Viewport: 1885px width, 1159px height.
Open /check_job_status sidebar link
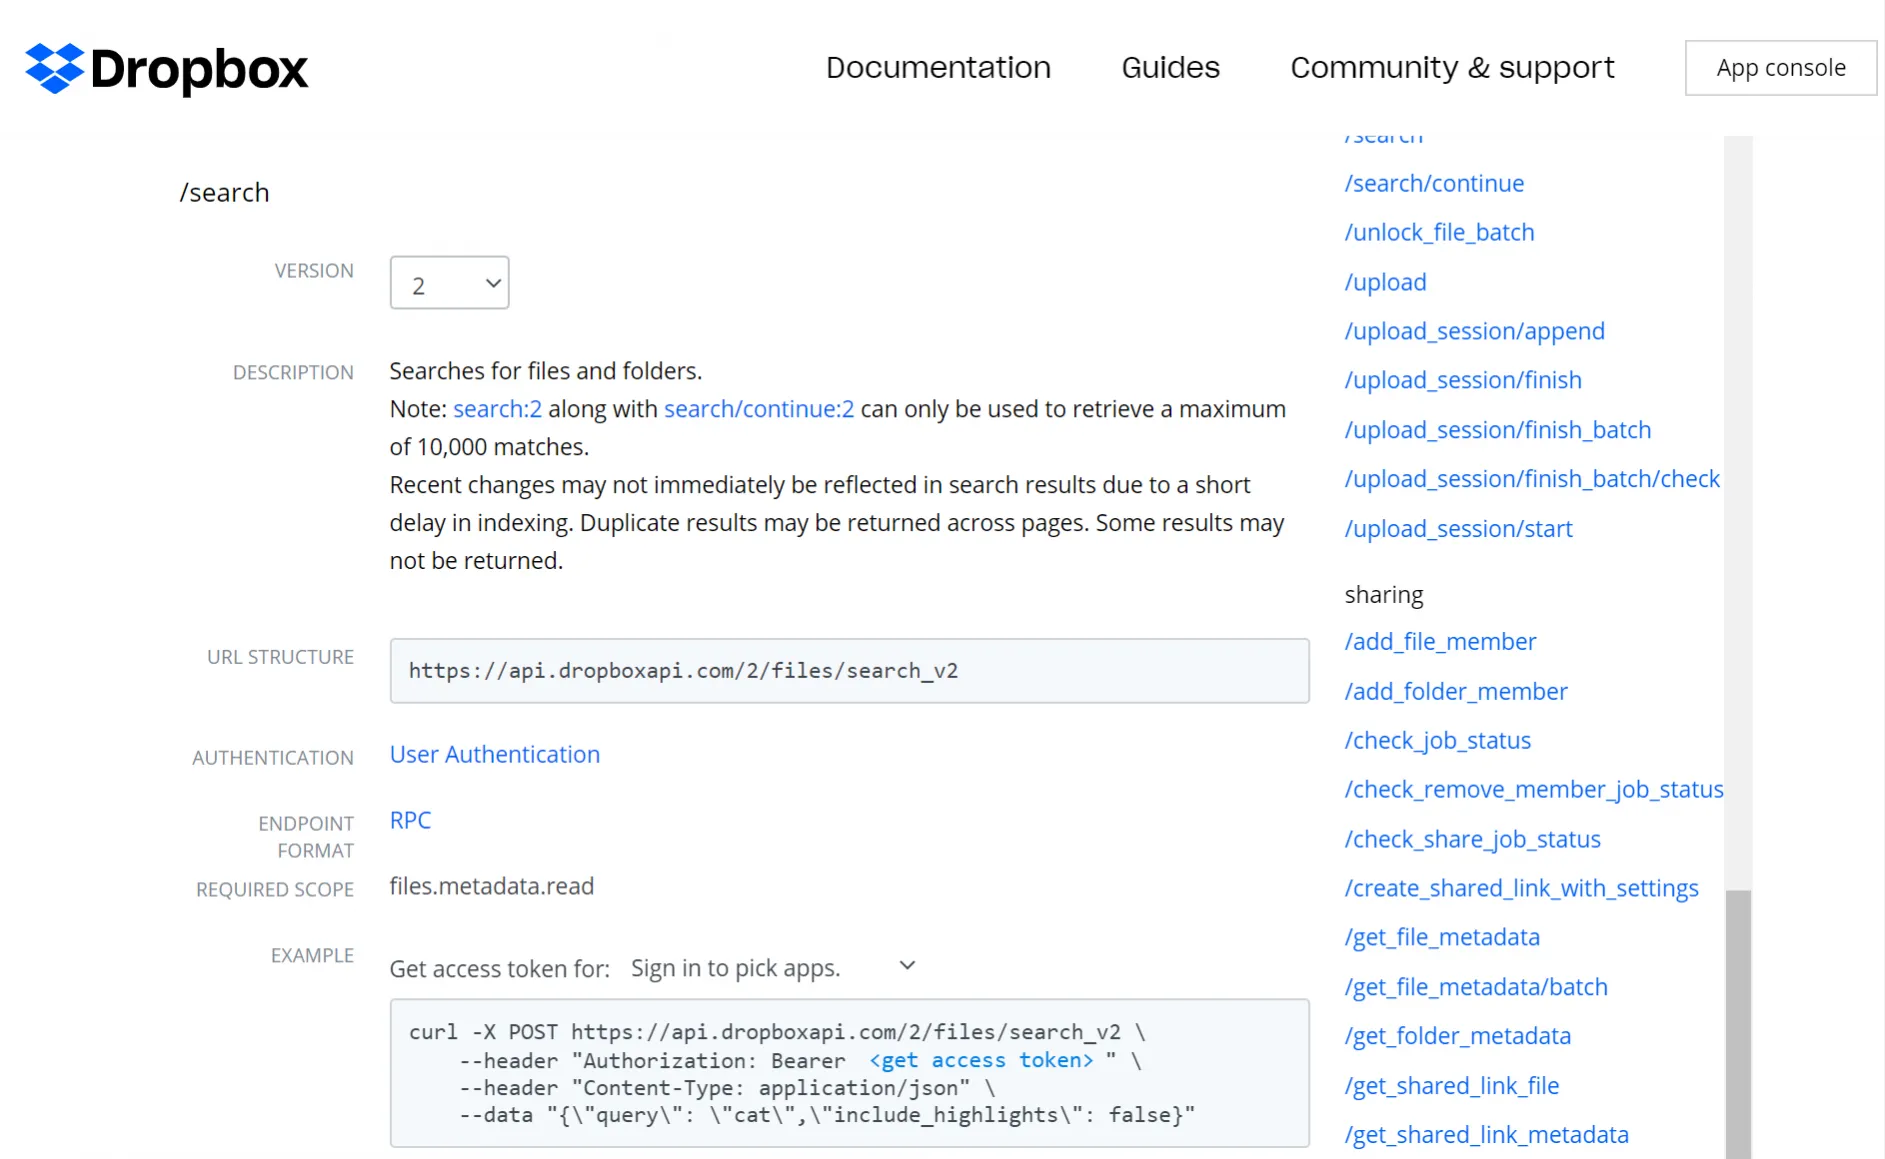tap(1437, 740)
